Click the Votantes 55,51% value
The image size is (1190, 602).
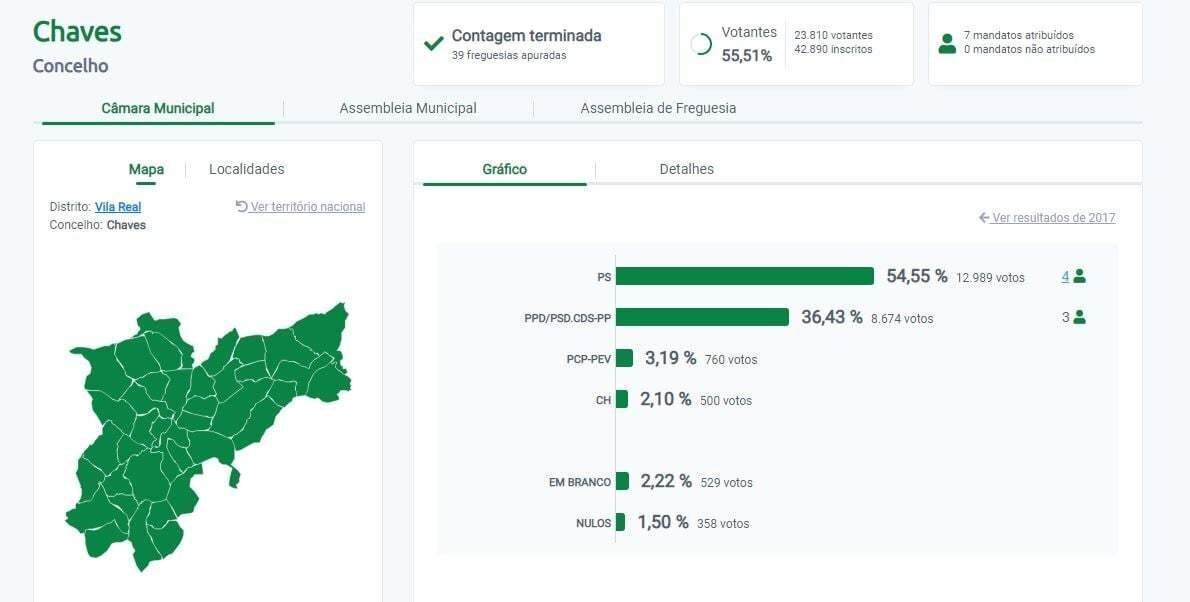tap(748, 55)
